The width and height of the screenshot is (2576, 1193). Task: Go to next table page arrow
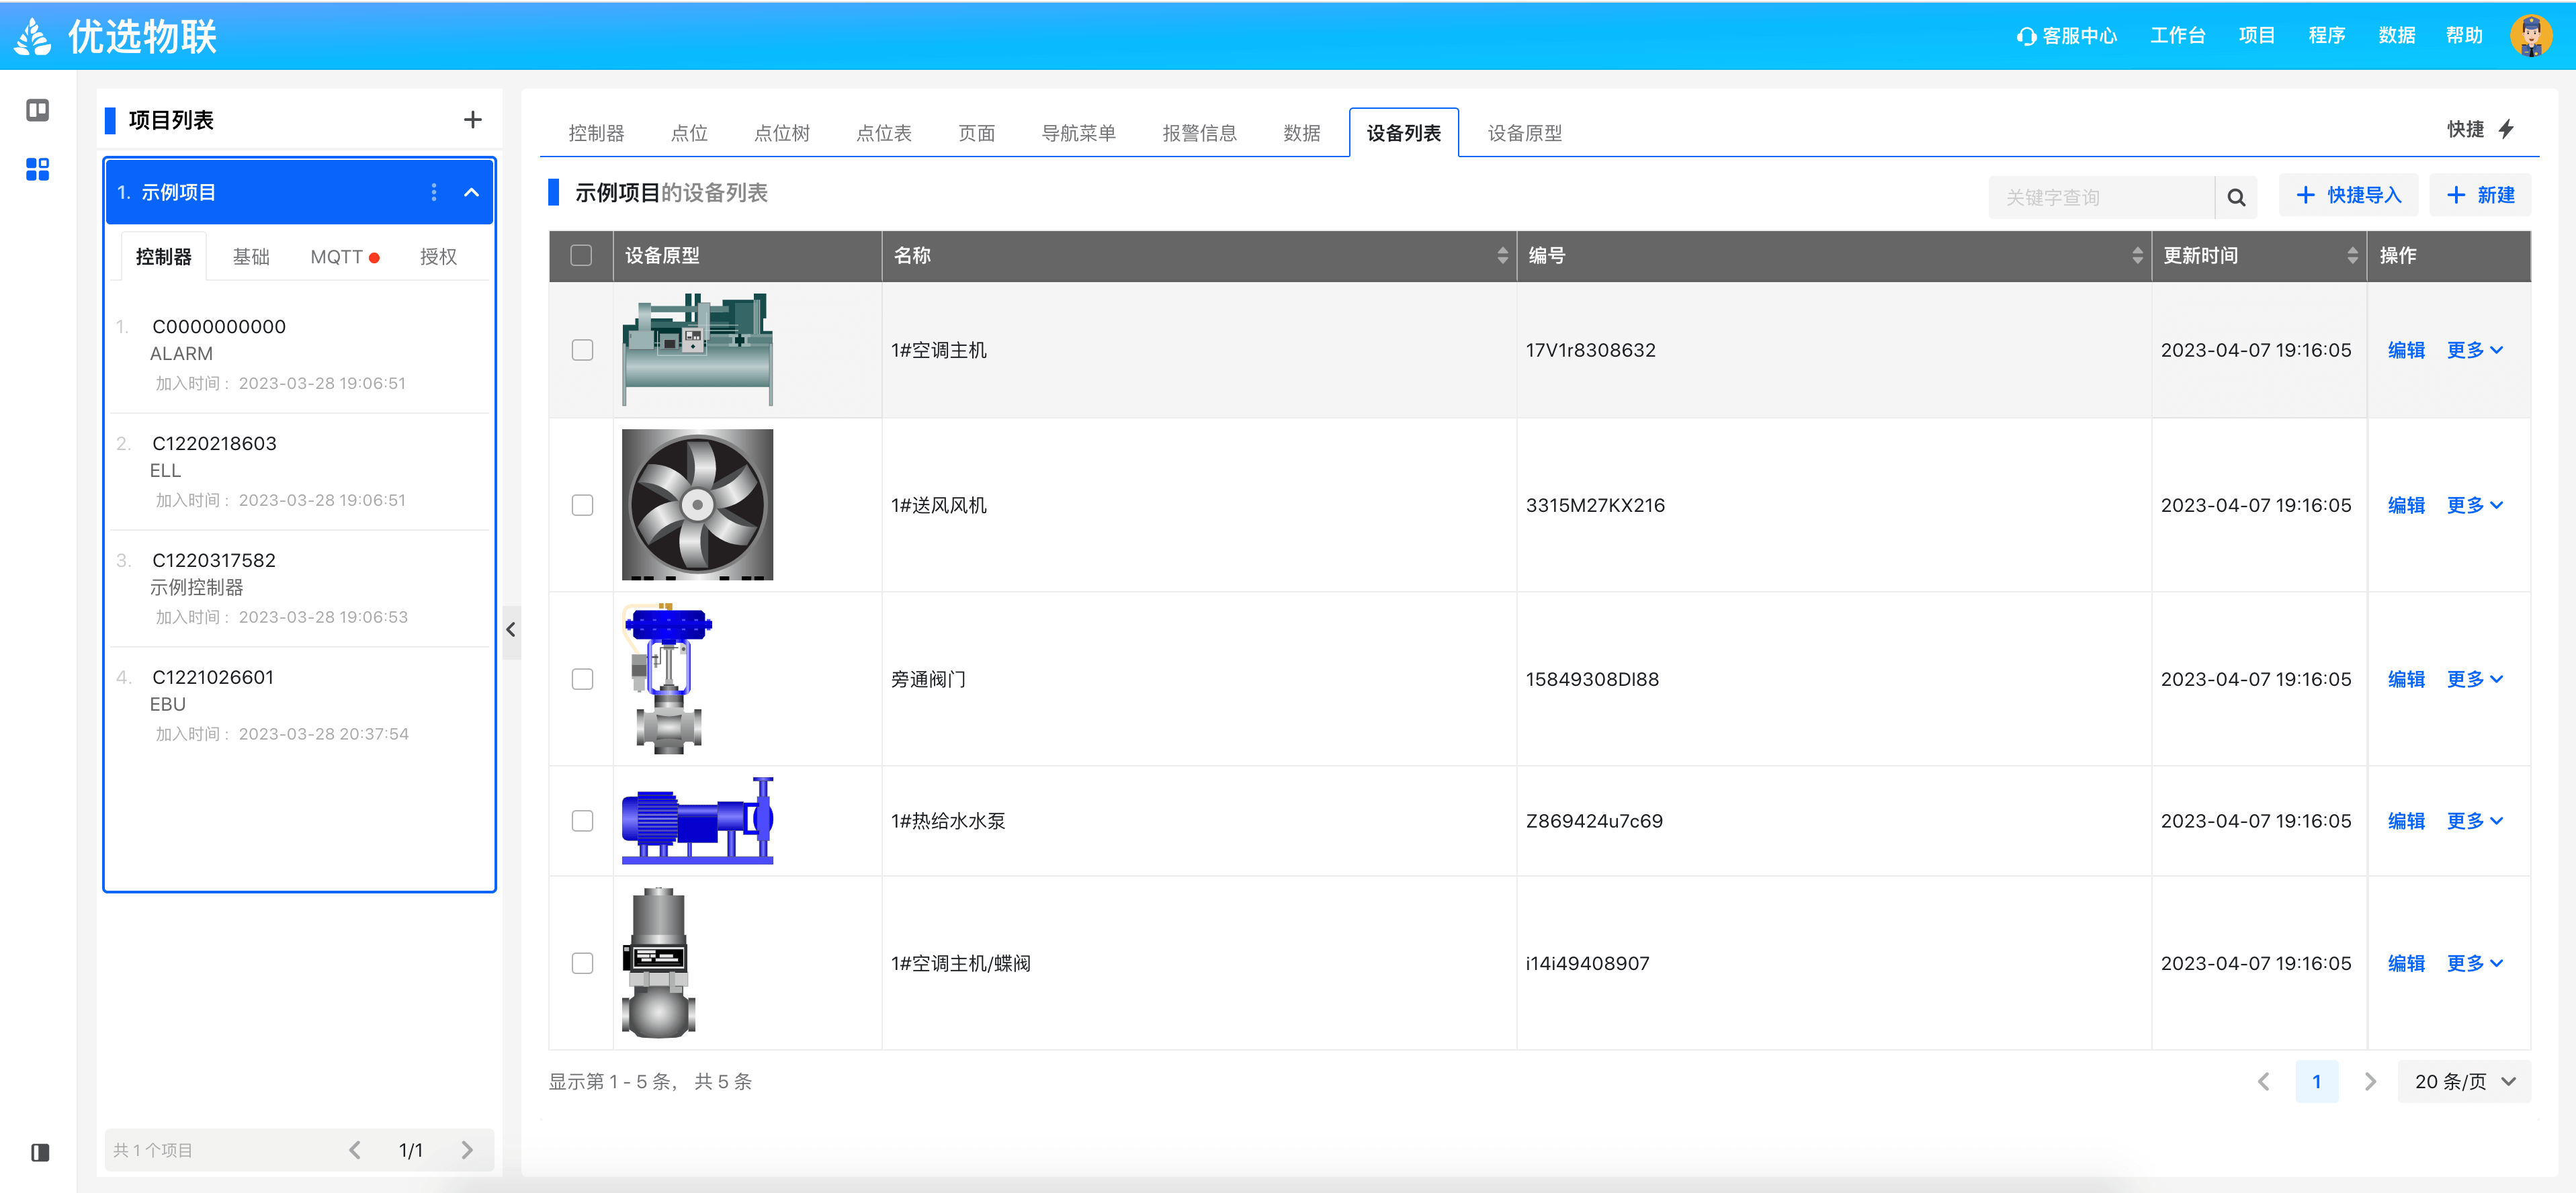pyautogui.click(x=2369, y=1081)
